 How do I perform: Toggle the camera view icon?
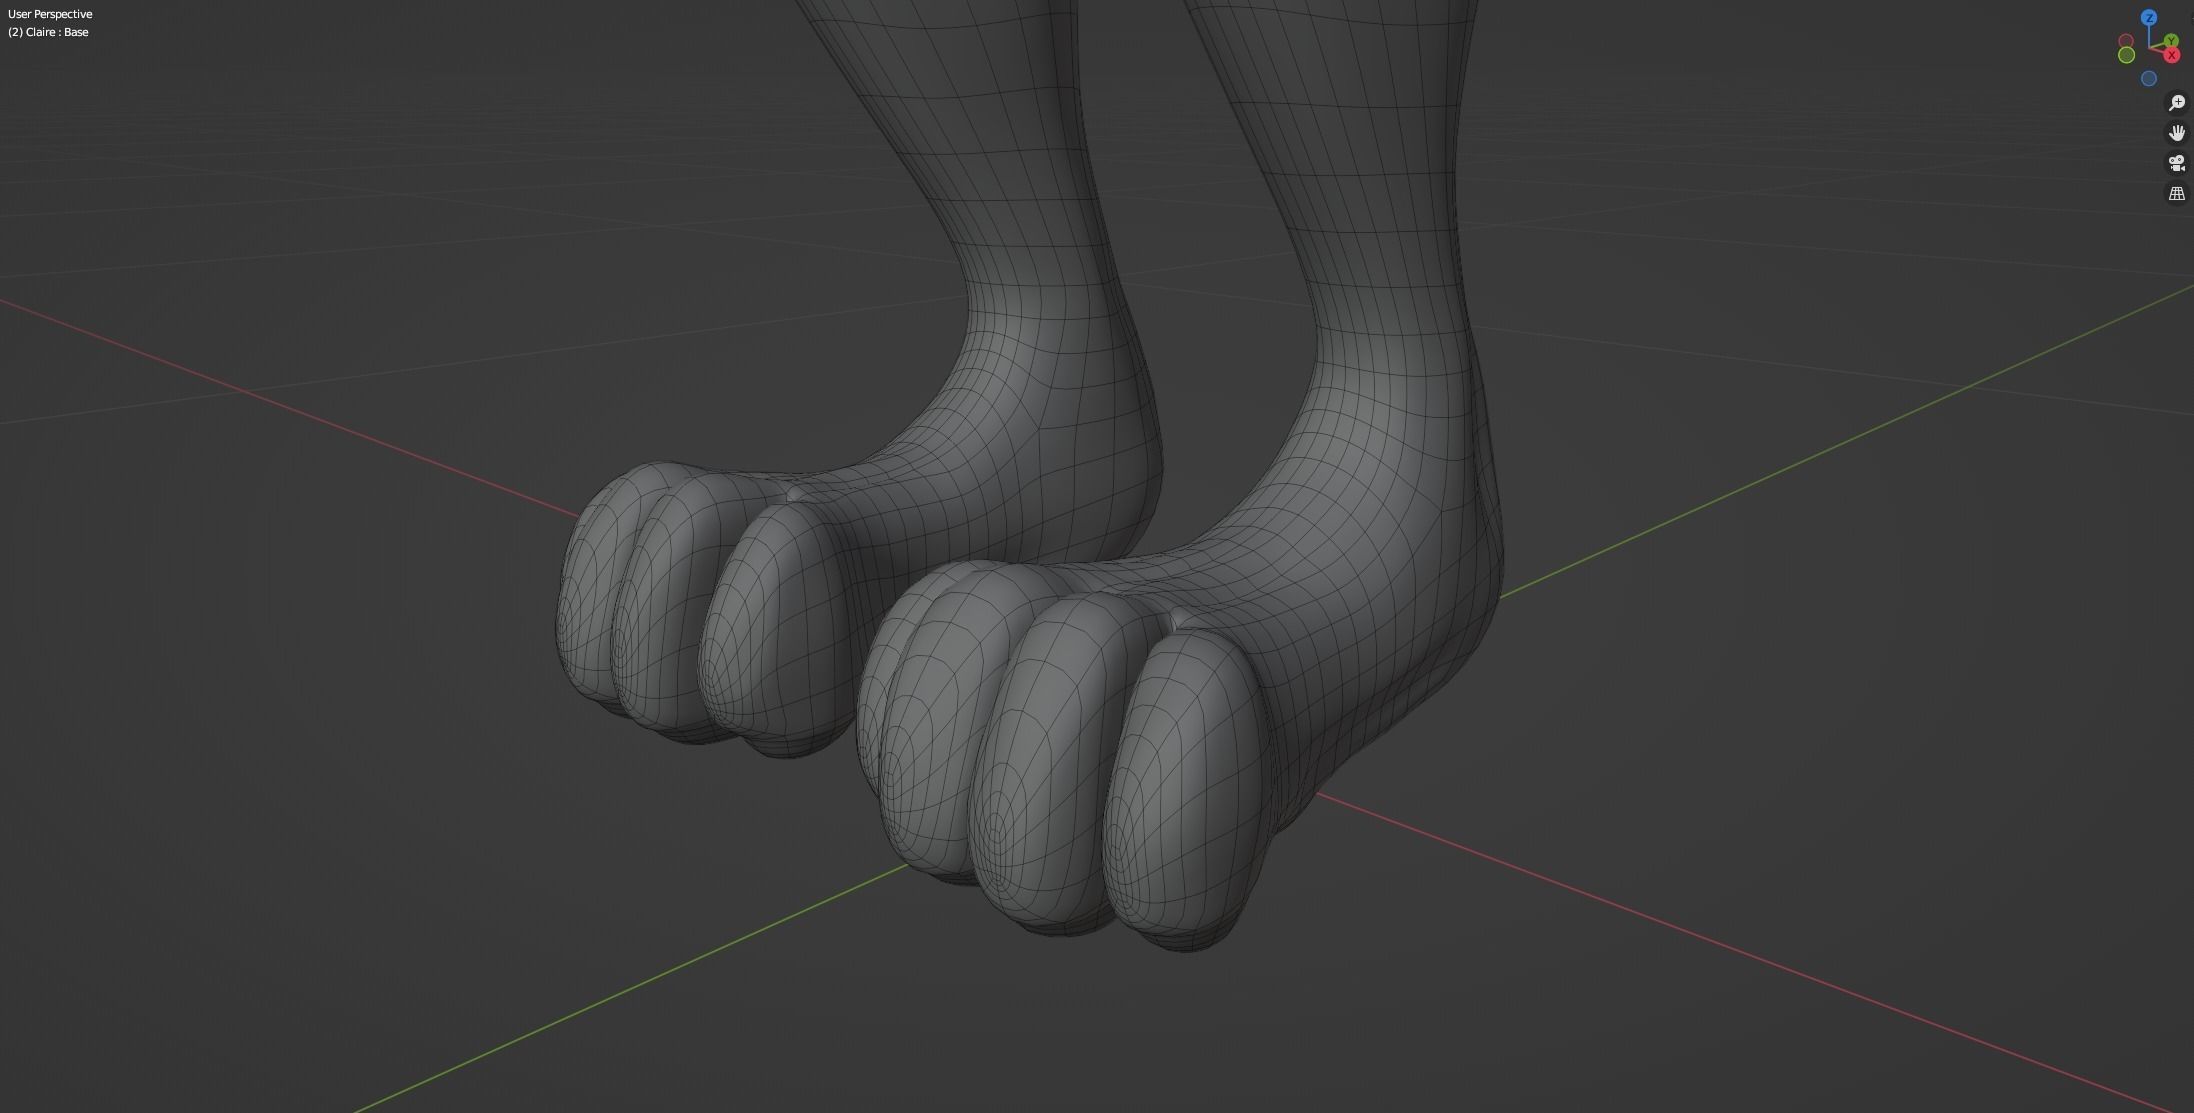pos(2176,163)
